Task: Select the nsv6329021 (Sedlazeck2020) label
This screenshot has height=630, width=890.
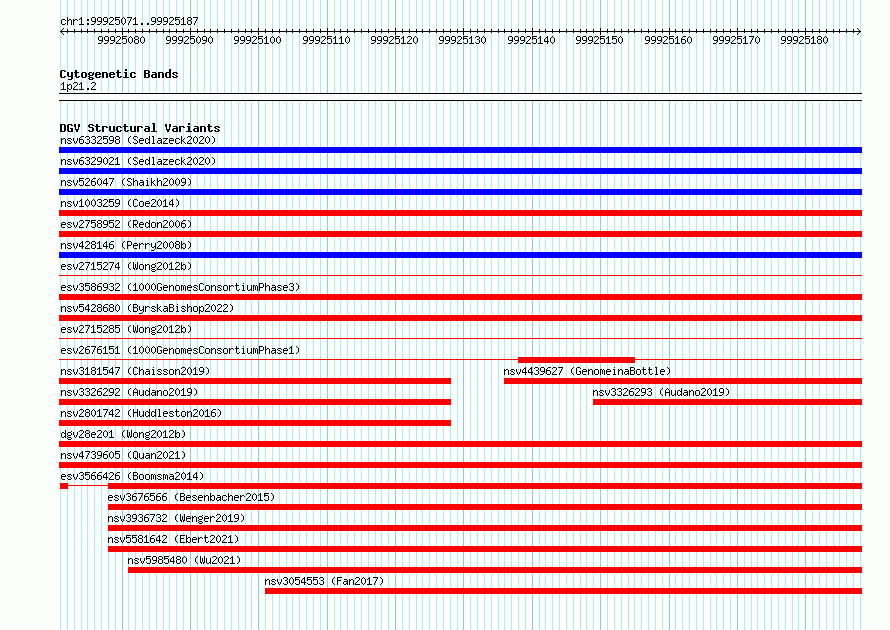Action: coord(138,161)
